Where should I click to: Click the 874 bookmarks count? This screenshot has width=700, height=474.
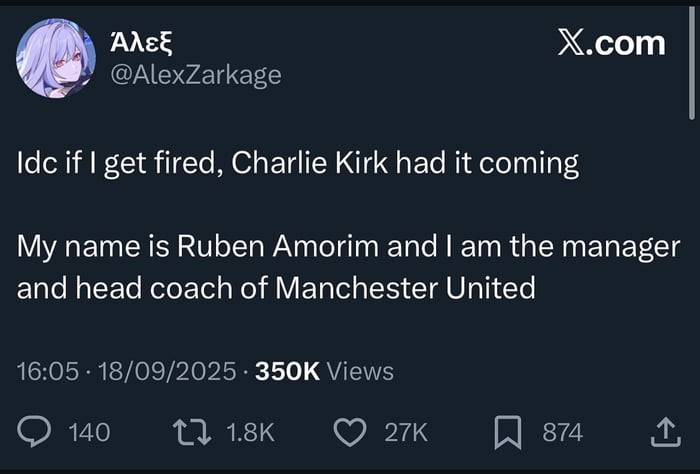click(562, 432)
